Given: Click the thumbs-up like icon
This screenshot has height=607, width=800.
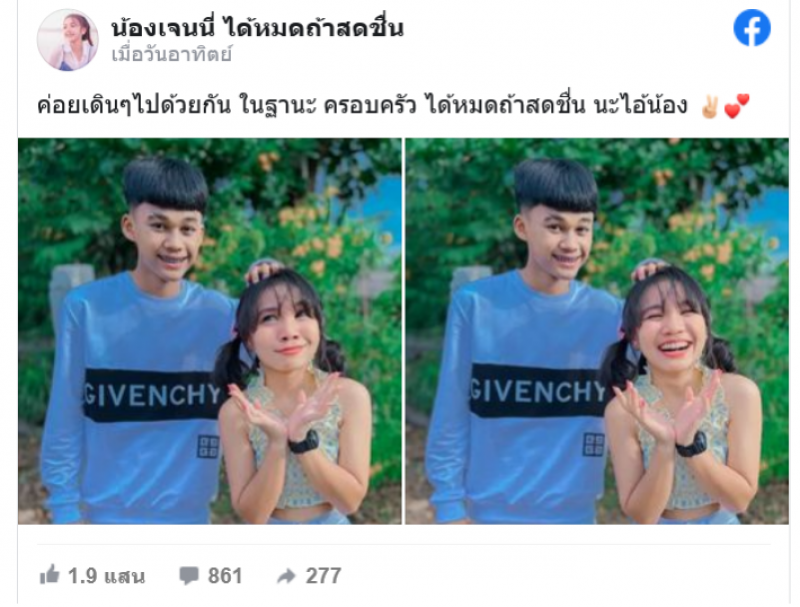Looking at the screenshot, I should 49,575.
